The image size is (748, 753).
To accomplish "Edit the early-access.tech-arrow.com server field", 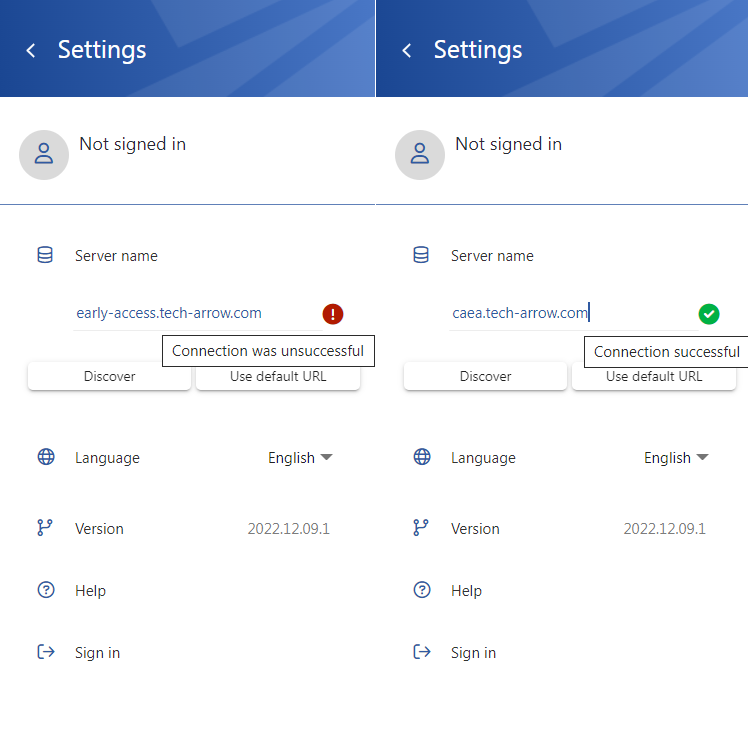I will coord(197,314).
